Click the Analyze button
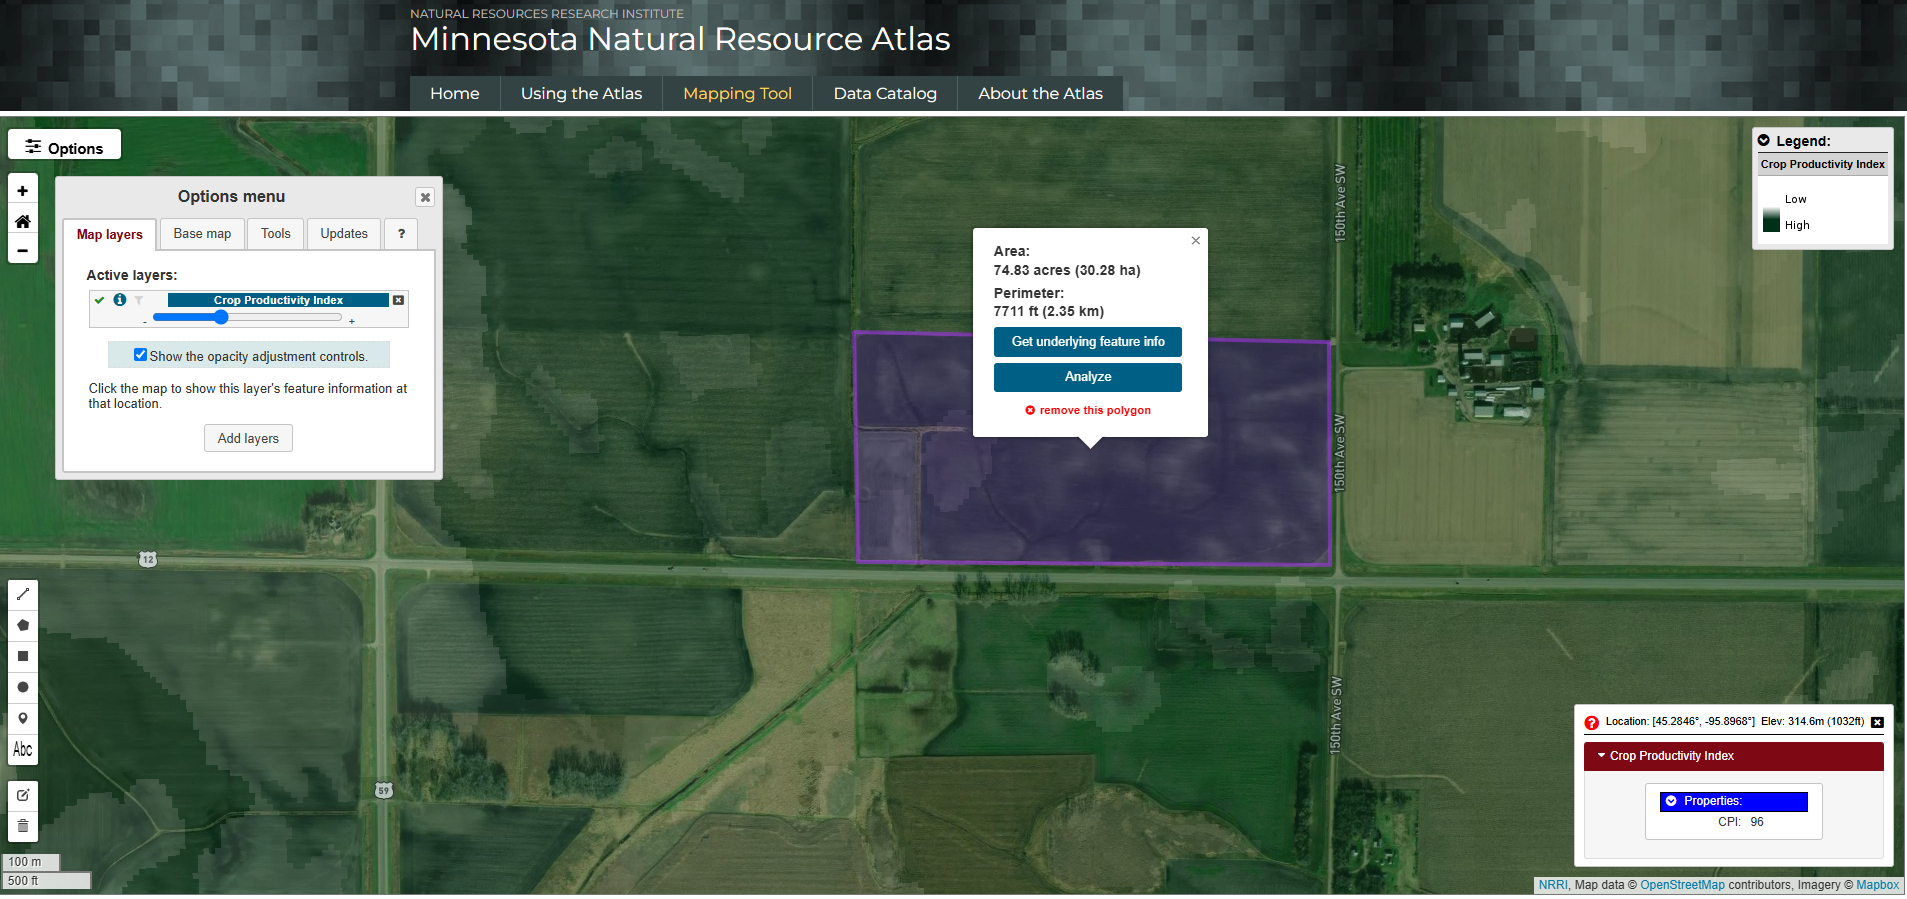The height and width of the screenshot is (899, 1907). click(x=1087, y=377)
